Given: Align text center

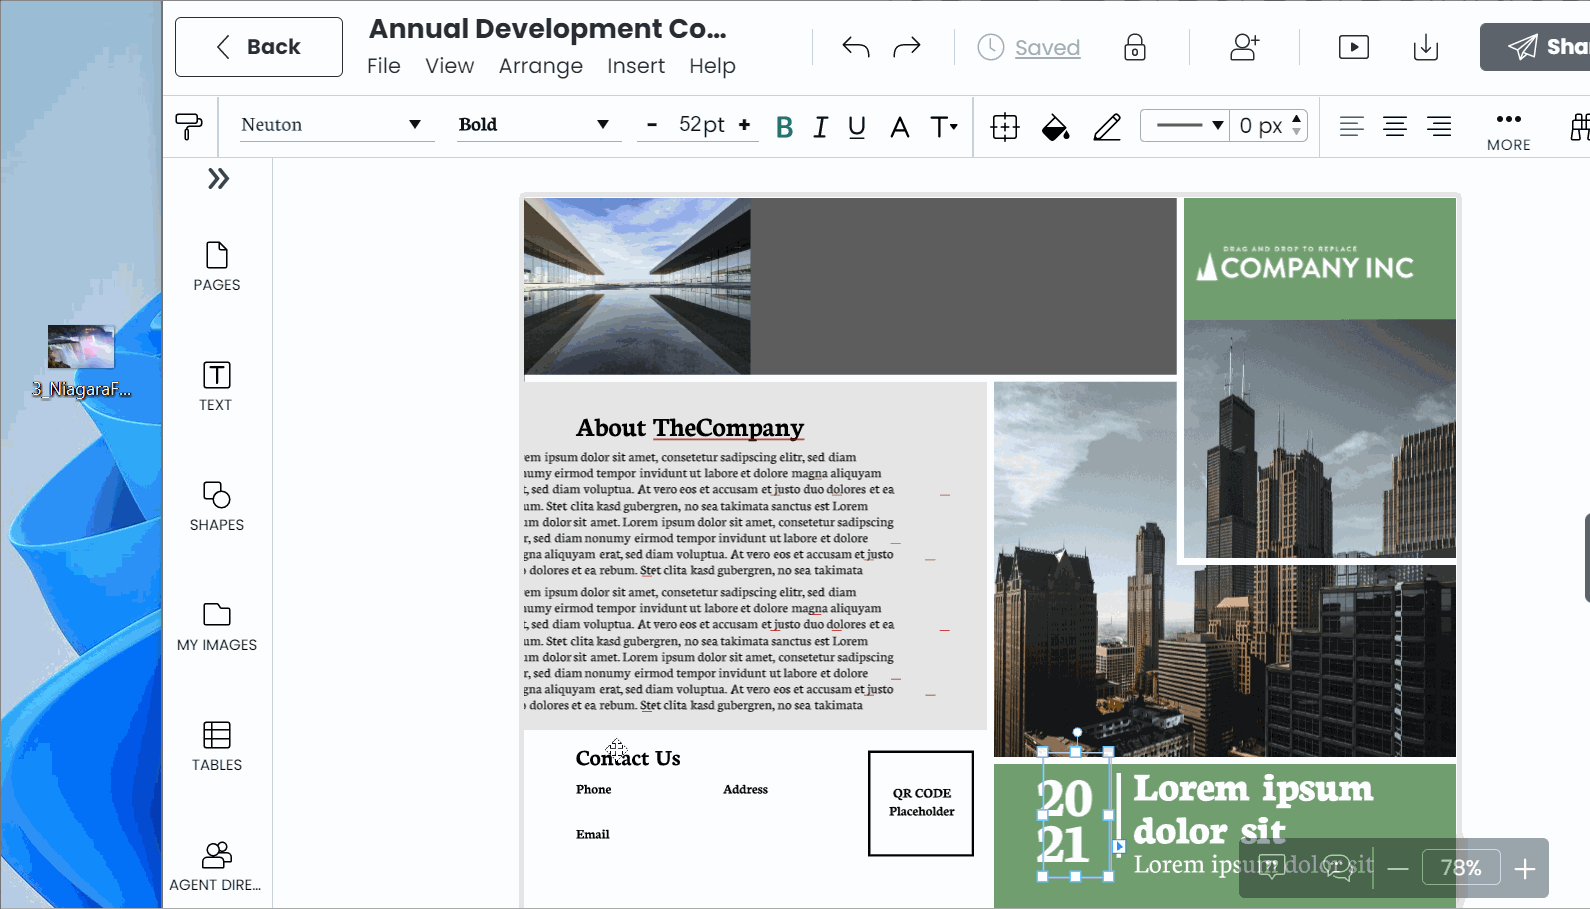Looking at the screenshot, I should click(1395, 126).
